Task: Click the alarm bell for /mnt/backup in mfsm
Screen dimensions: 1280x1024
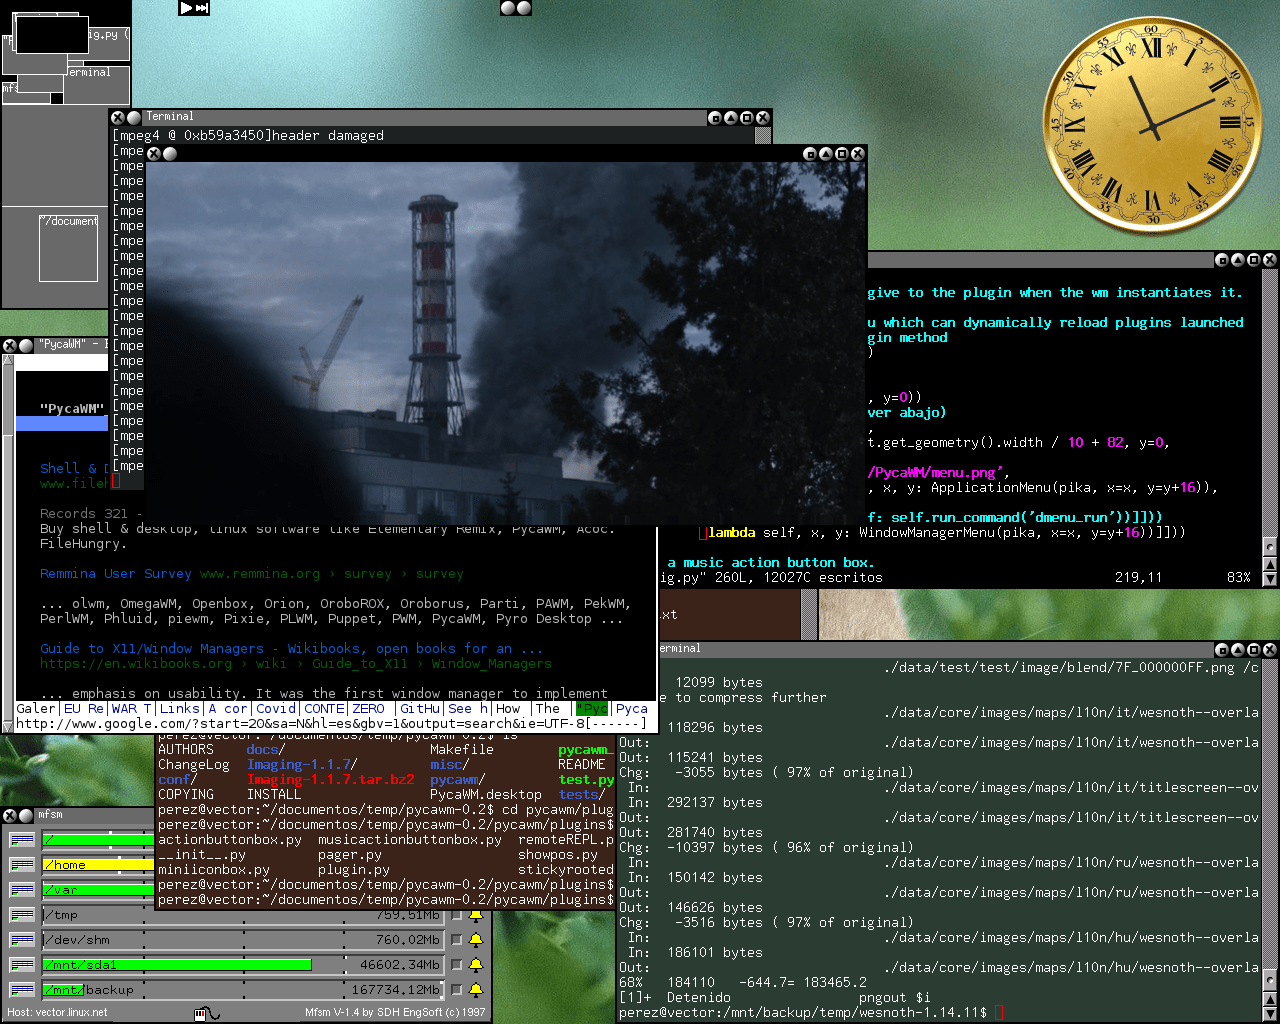Action: (476, 990)
